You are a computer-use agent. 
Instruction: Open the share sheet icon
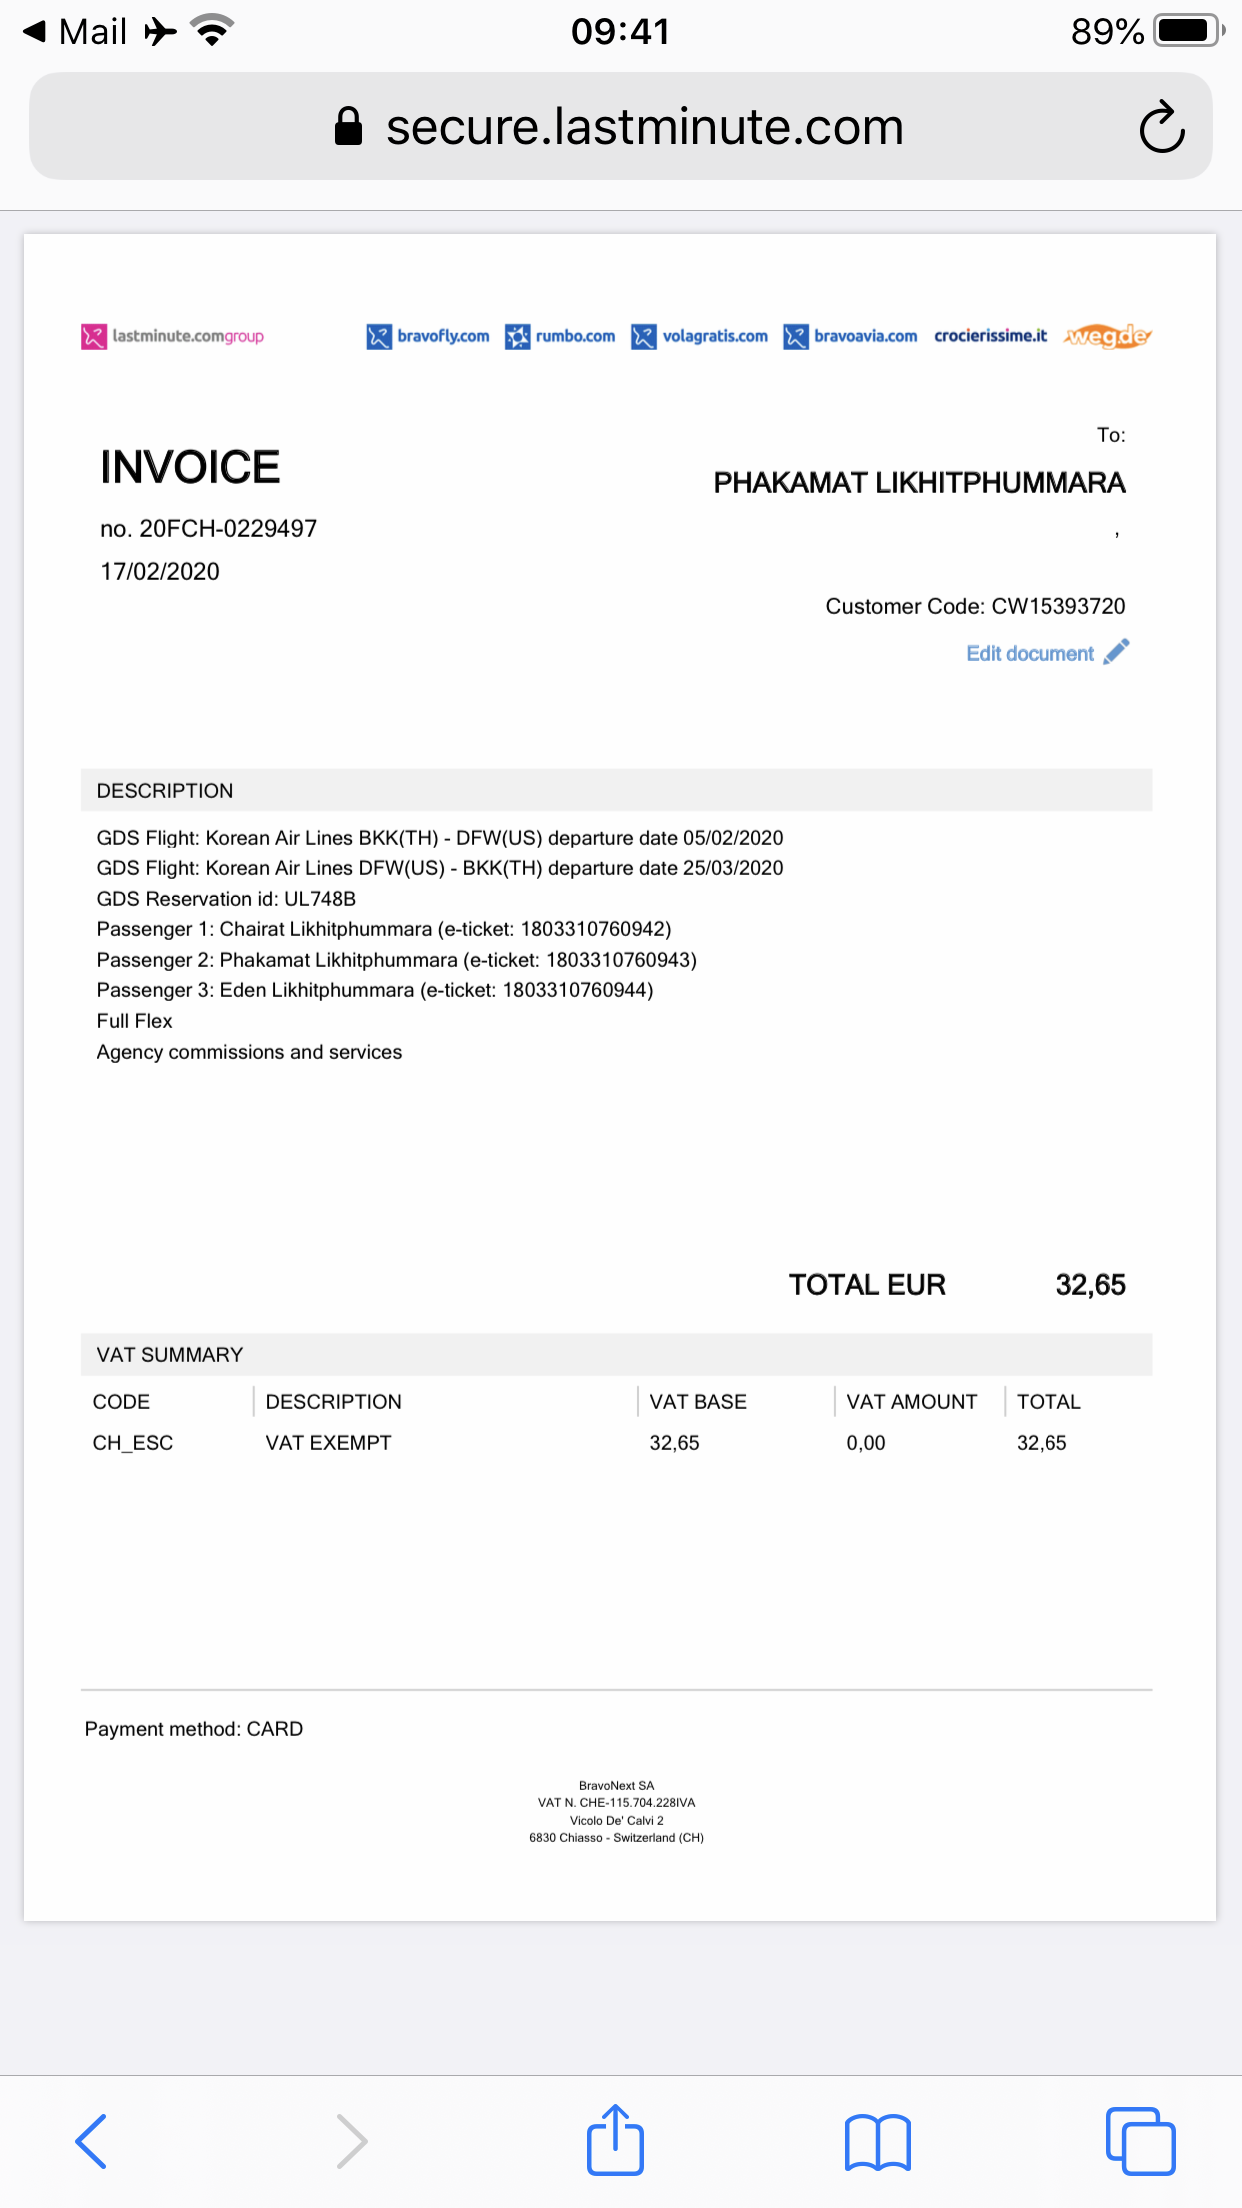tap(615, 2141)
